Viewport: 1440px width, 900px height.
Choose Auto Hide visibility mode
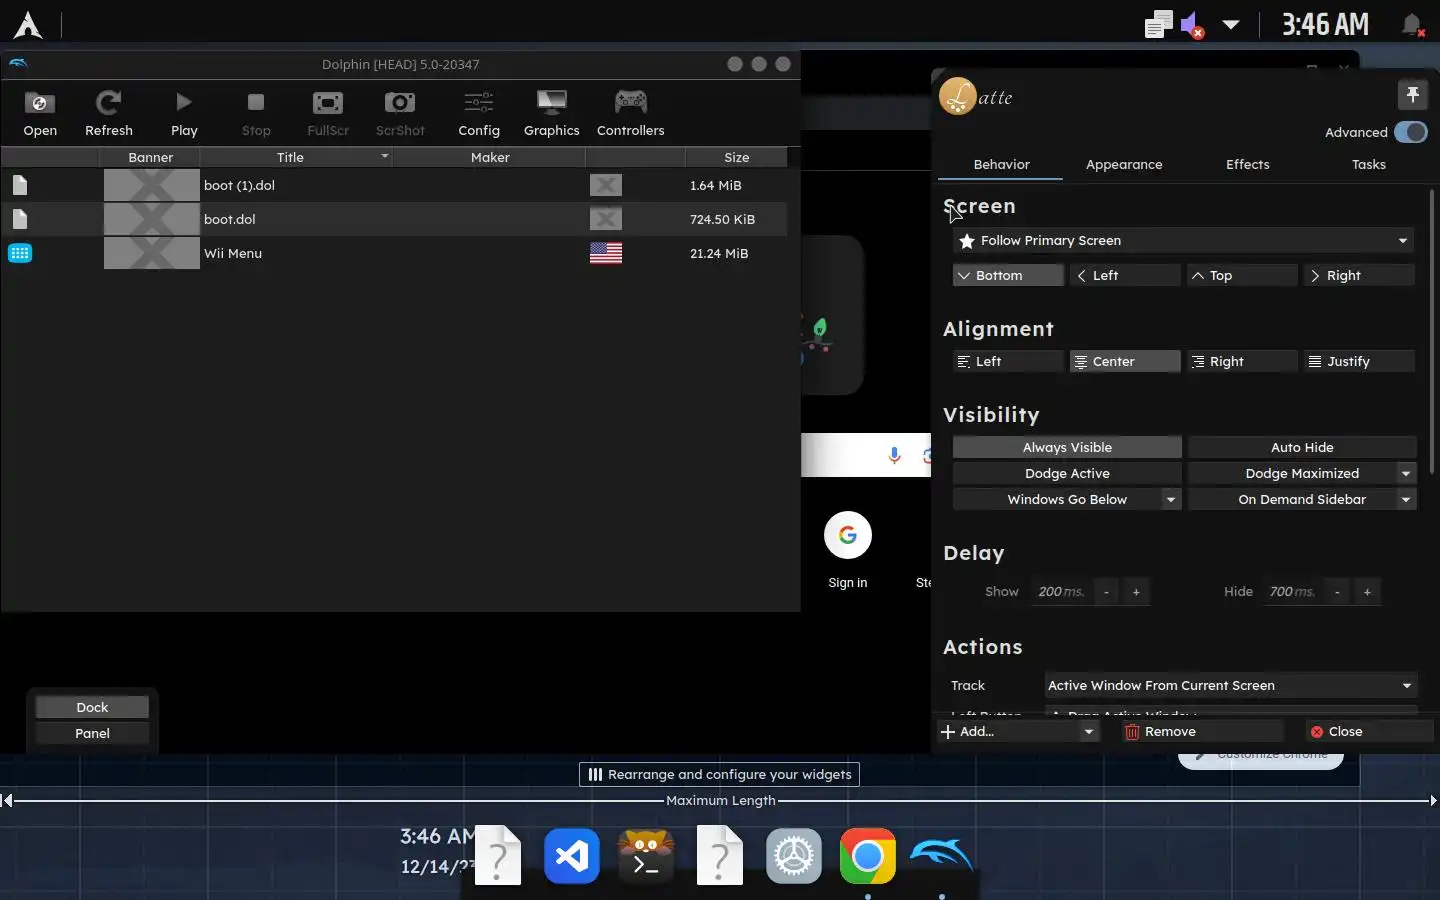pyautogui.click(x=1302, y=447)
